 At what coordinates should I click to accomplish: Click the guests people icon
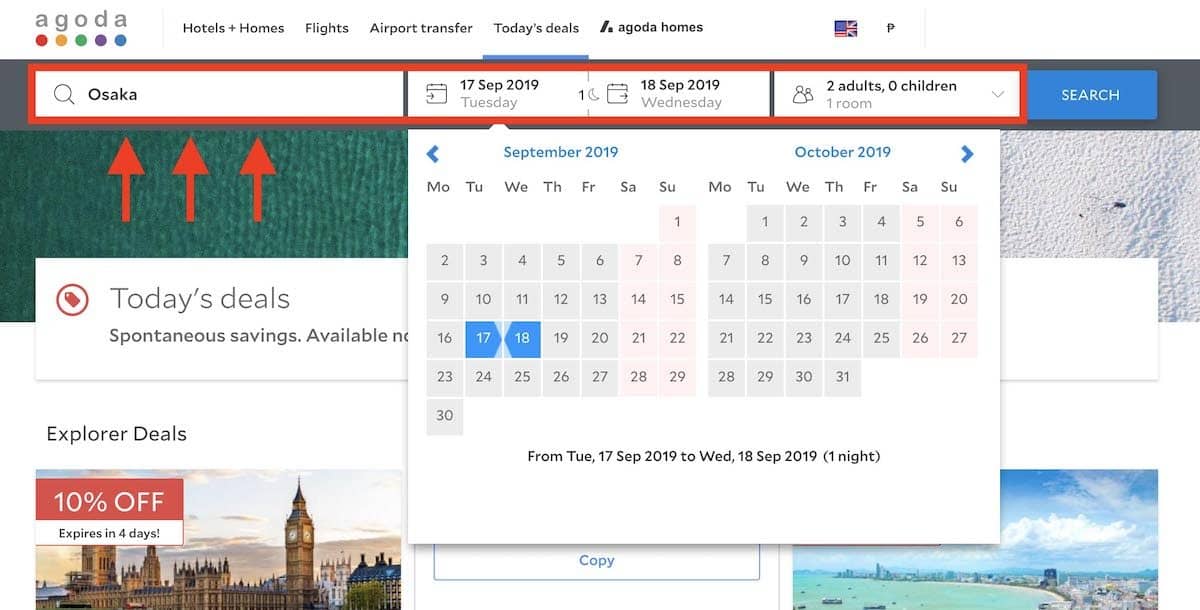coord(802,95)
